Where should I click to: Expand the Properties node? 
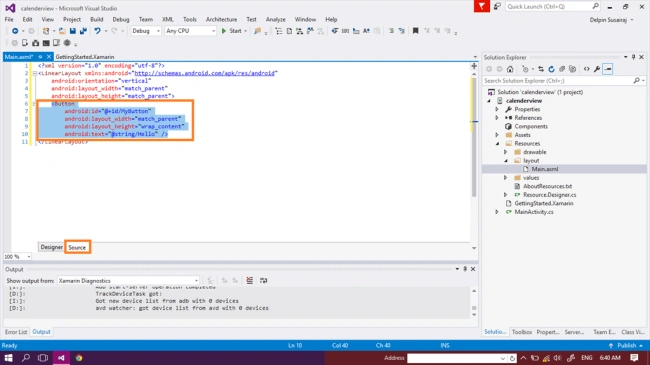pos(497,110)
